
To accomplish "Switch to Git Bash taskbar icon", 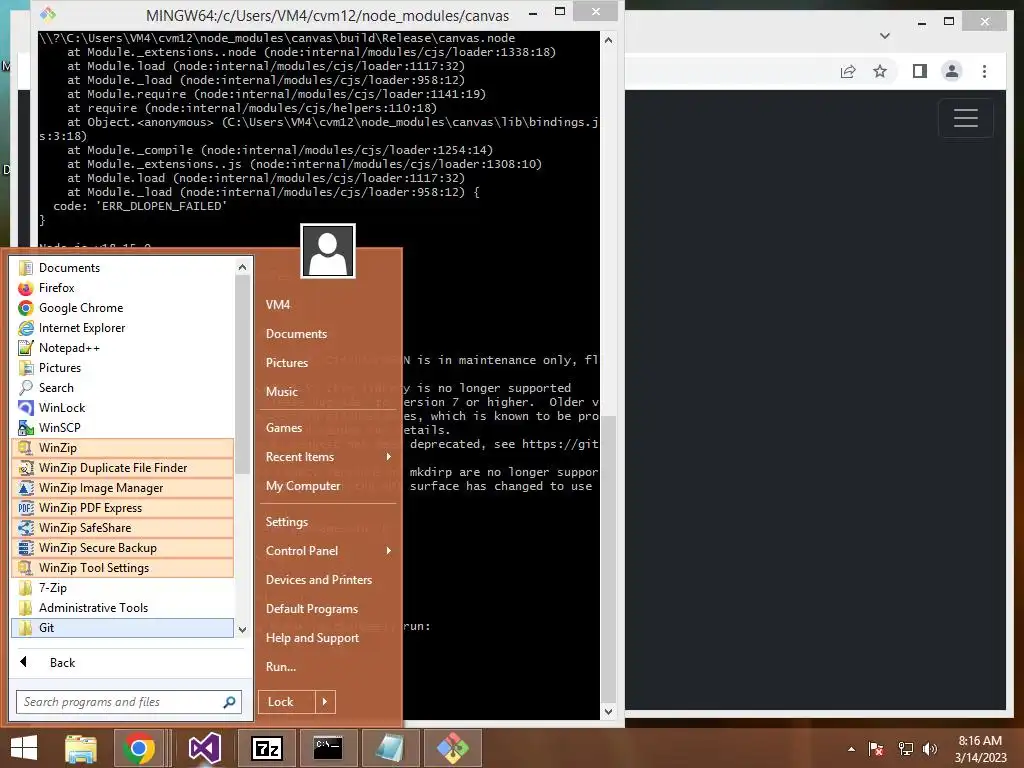I will (453, 748).
